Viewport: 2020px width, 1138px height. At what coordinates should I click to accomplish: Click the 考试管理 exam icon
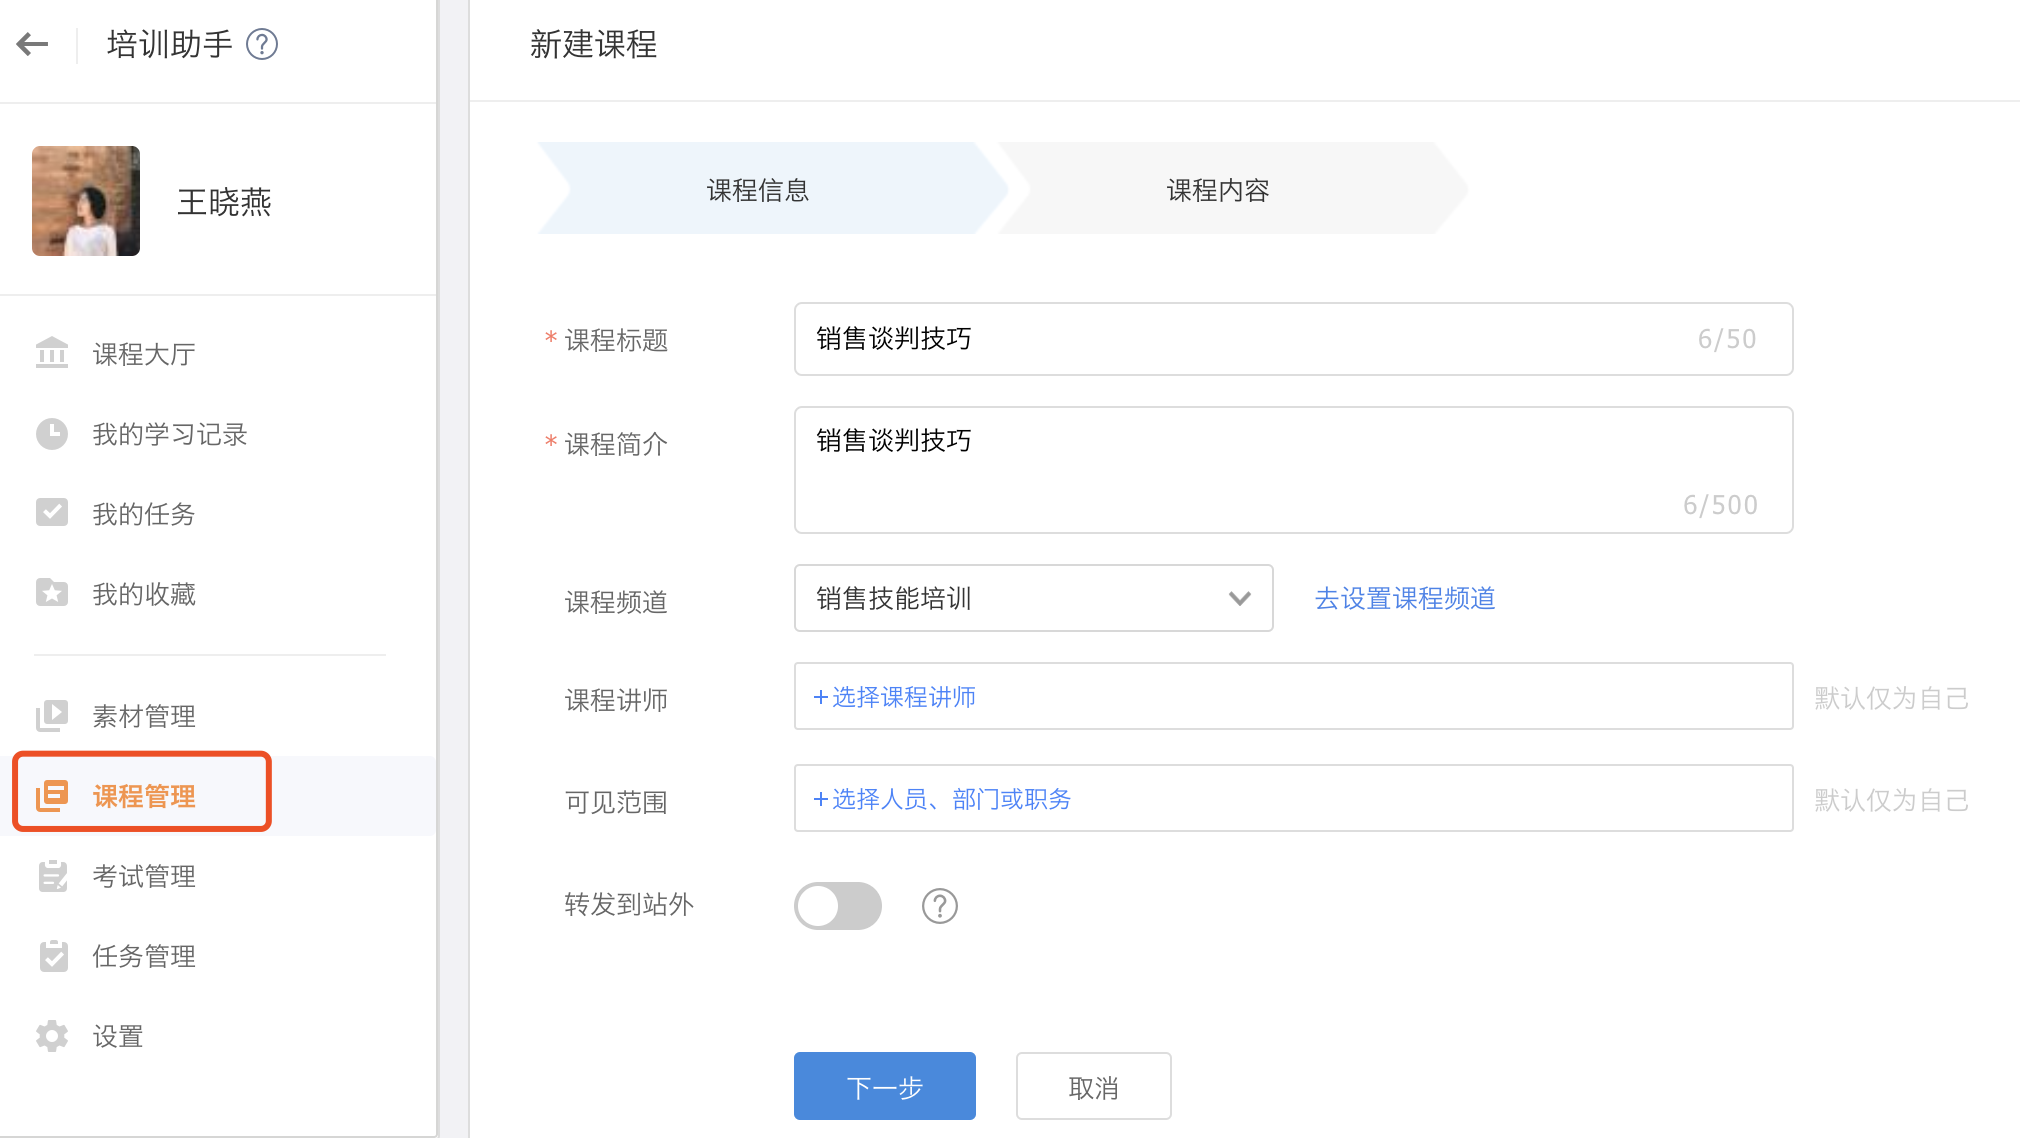[52, 876]
